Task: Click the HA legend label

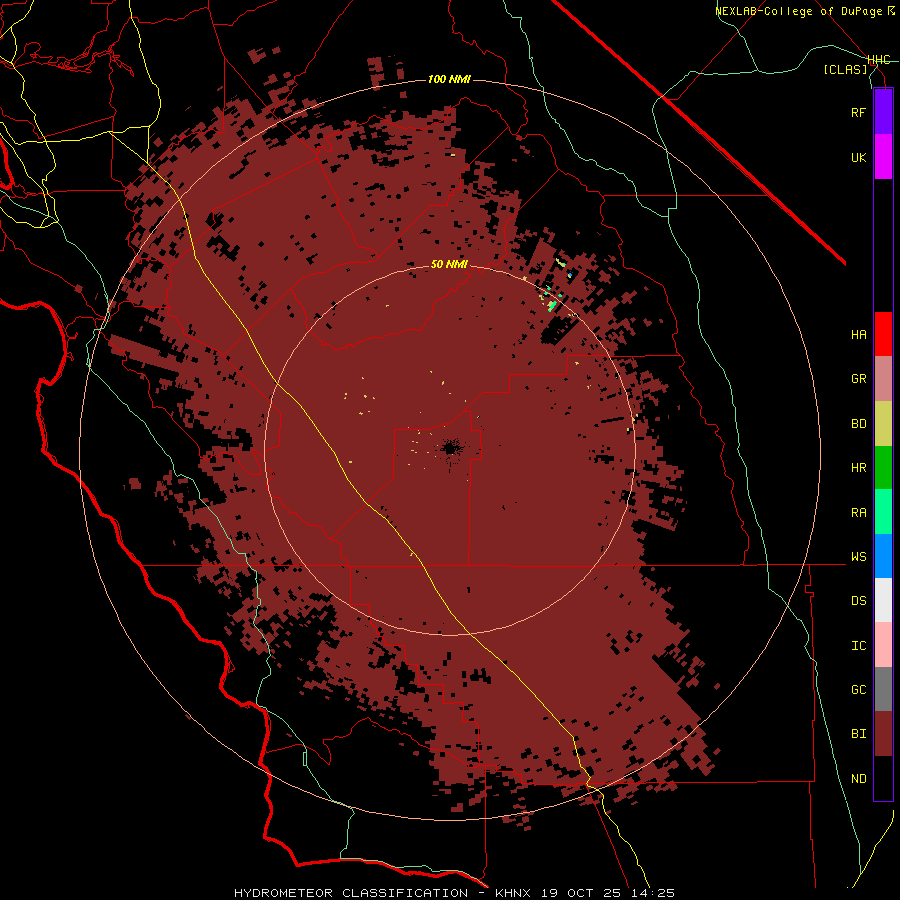Action: pyautogui.click(x=858, y=335)
